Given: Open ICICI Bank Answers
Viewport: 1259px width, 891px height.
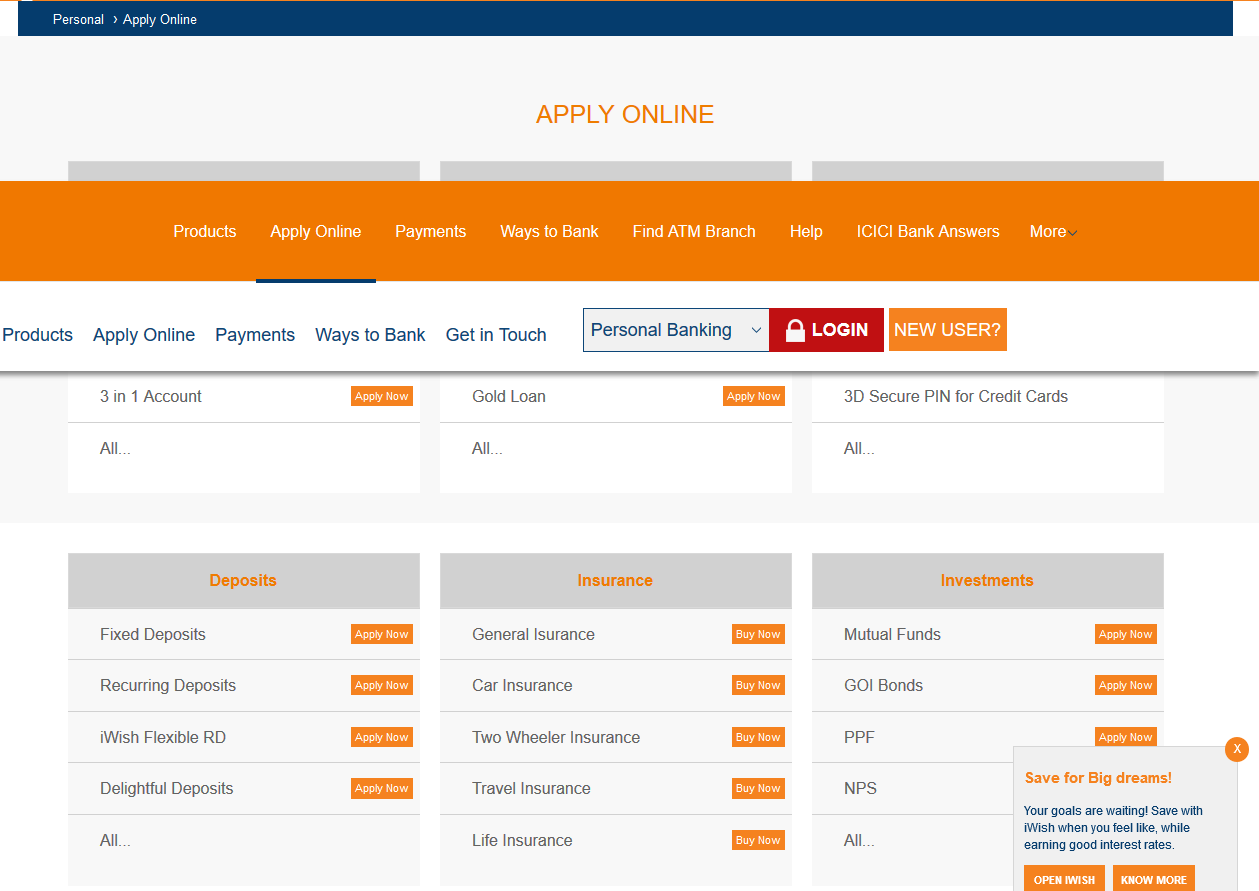Looking at the screenshot, I should pos(928,232).
